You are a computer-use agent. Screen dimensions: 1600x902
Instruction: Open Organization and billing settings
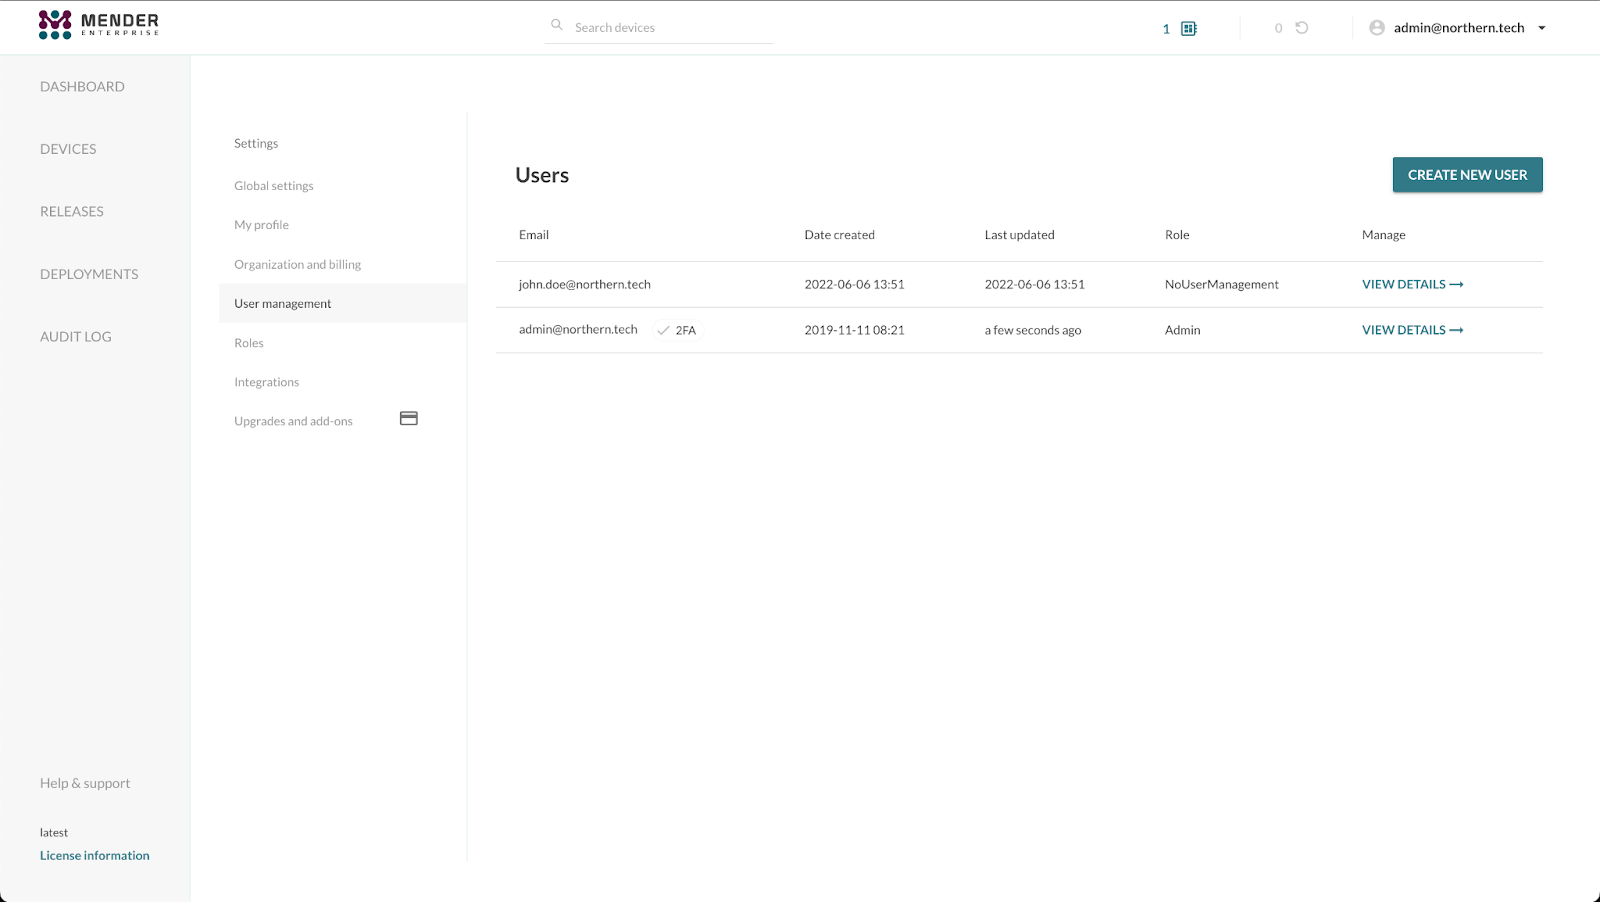pos(297,263)
